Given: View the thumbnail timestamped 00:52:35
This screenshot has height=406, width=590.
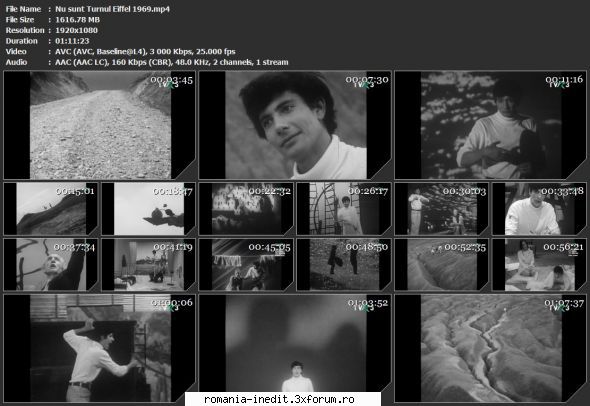Looking at the screenshot, I should click(442, 265).
